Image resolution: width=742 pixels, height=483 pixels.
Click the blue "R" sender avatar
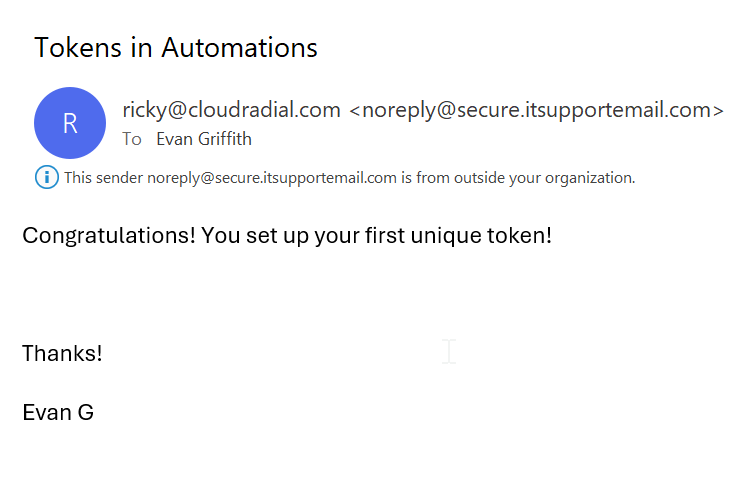coord(70,123)
